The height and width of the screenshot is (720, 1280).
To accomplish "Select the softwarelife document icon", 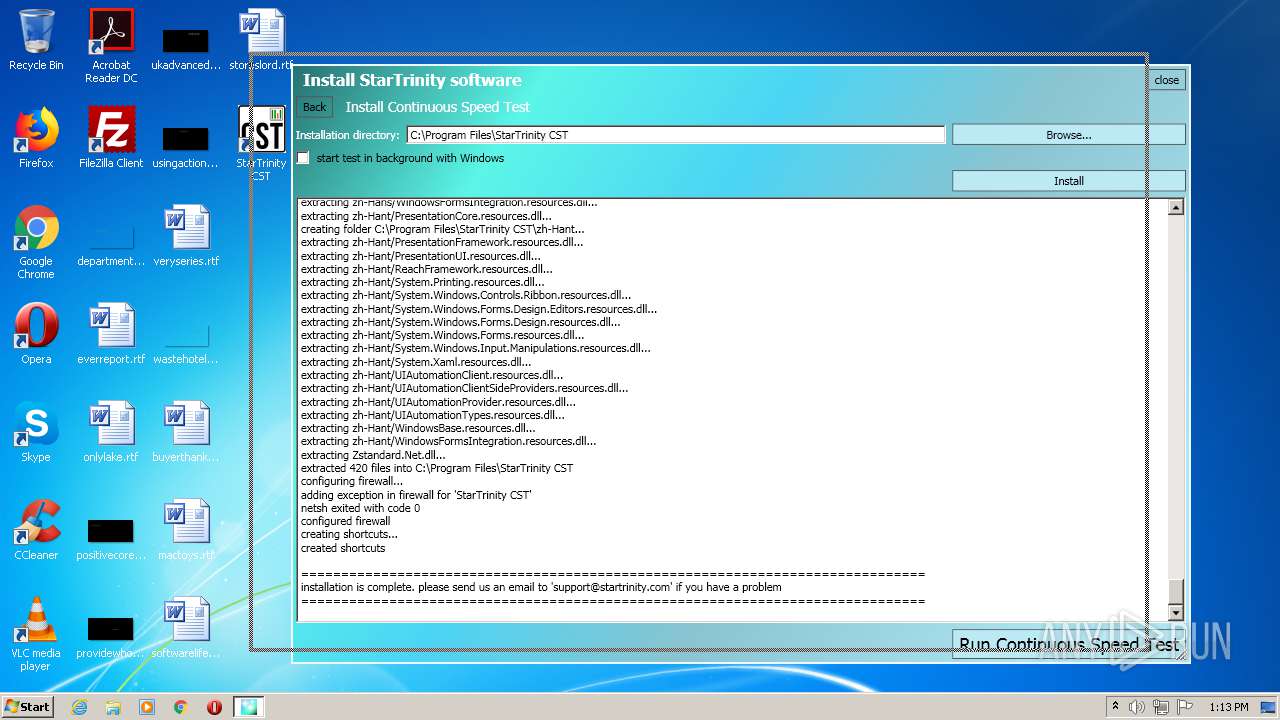I will 186,628.
